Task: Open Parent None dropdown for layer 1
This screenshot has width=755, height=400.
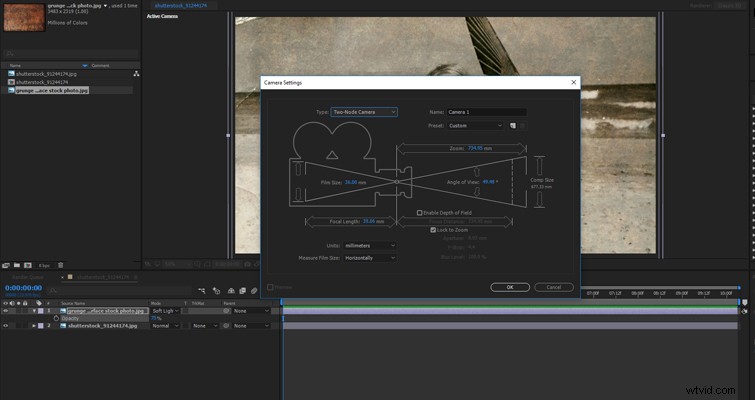Action: pos(251,311)
